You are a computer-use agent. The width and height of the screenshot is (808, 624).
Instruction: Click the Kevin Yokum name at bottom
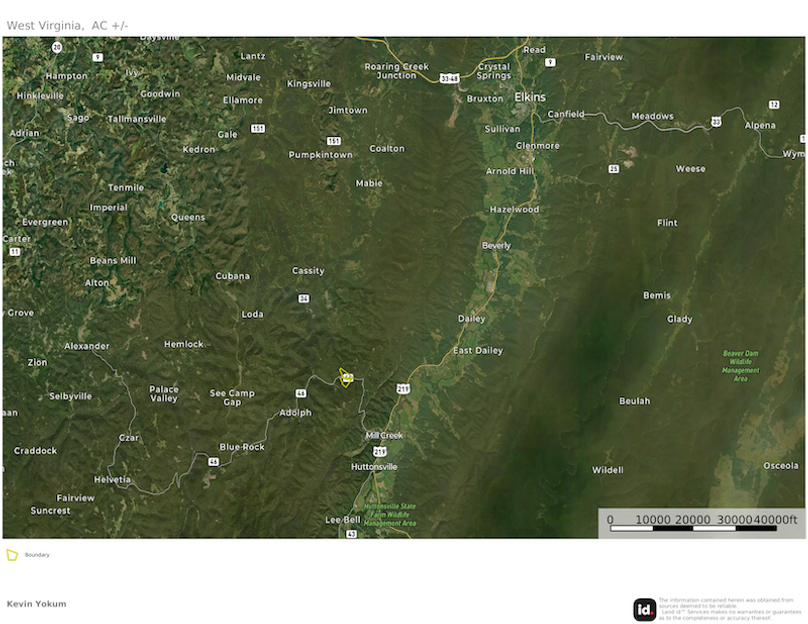coord(37,604)
